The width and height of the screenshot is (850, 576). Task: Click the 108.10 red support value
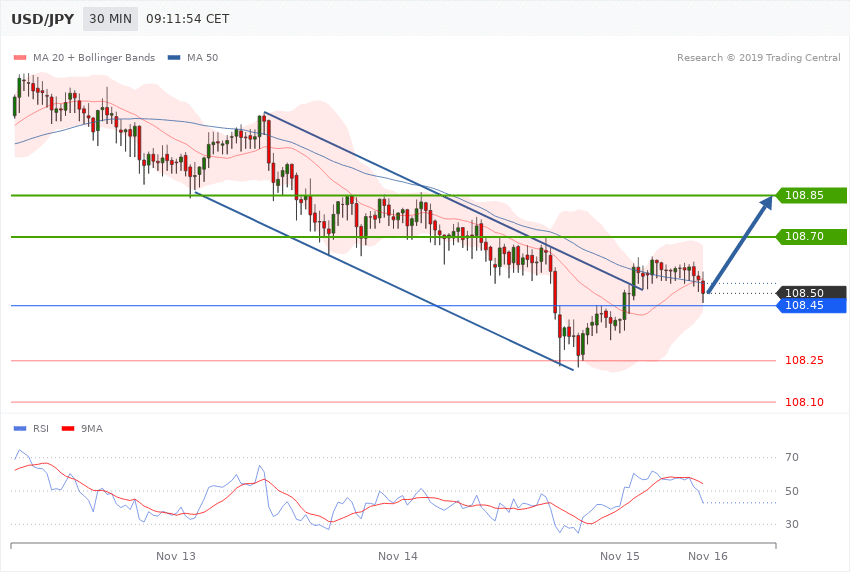click(804, 402)
